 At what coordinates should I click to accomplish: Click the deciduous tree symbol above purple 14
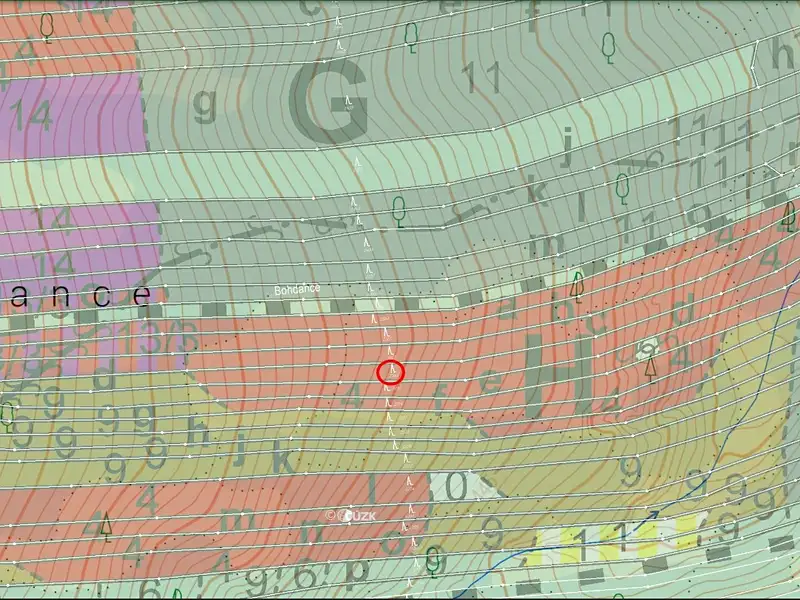point(47,27)
